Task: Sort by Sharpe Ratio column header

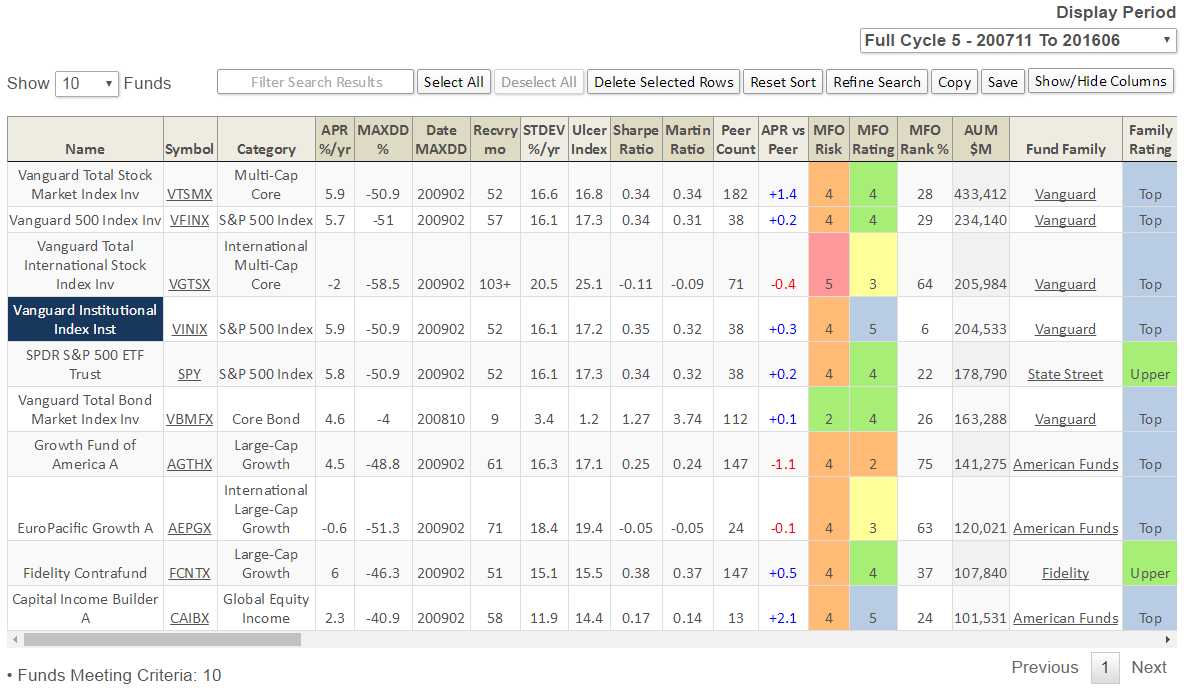Action: pyautogui.click(x=635, y=139)
